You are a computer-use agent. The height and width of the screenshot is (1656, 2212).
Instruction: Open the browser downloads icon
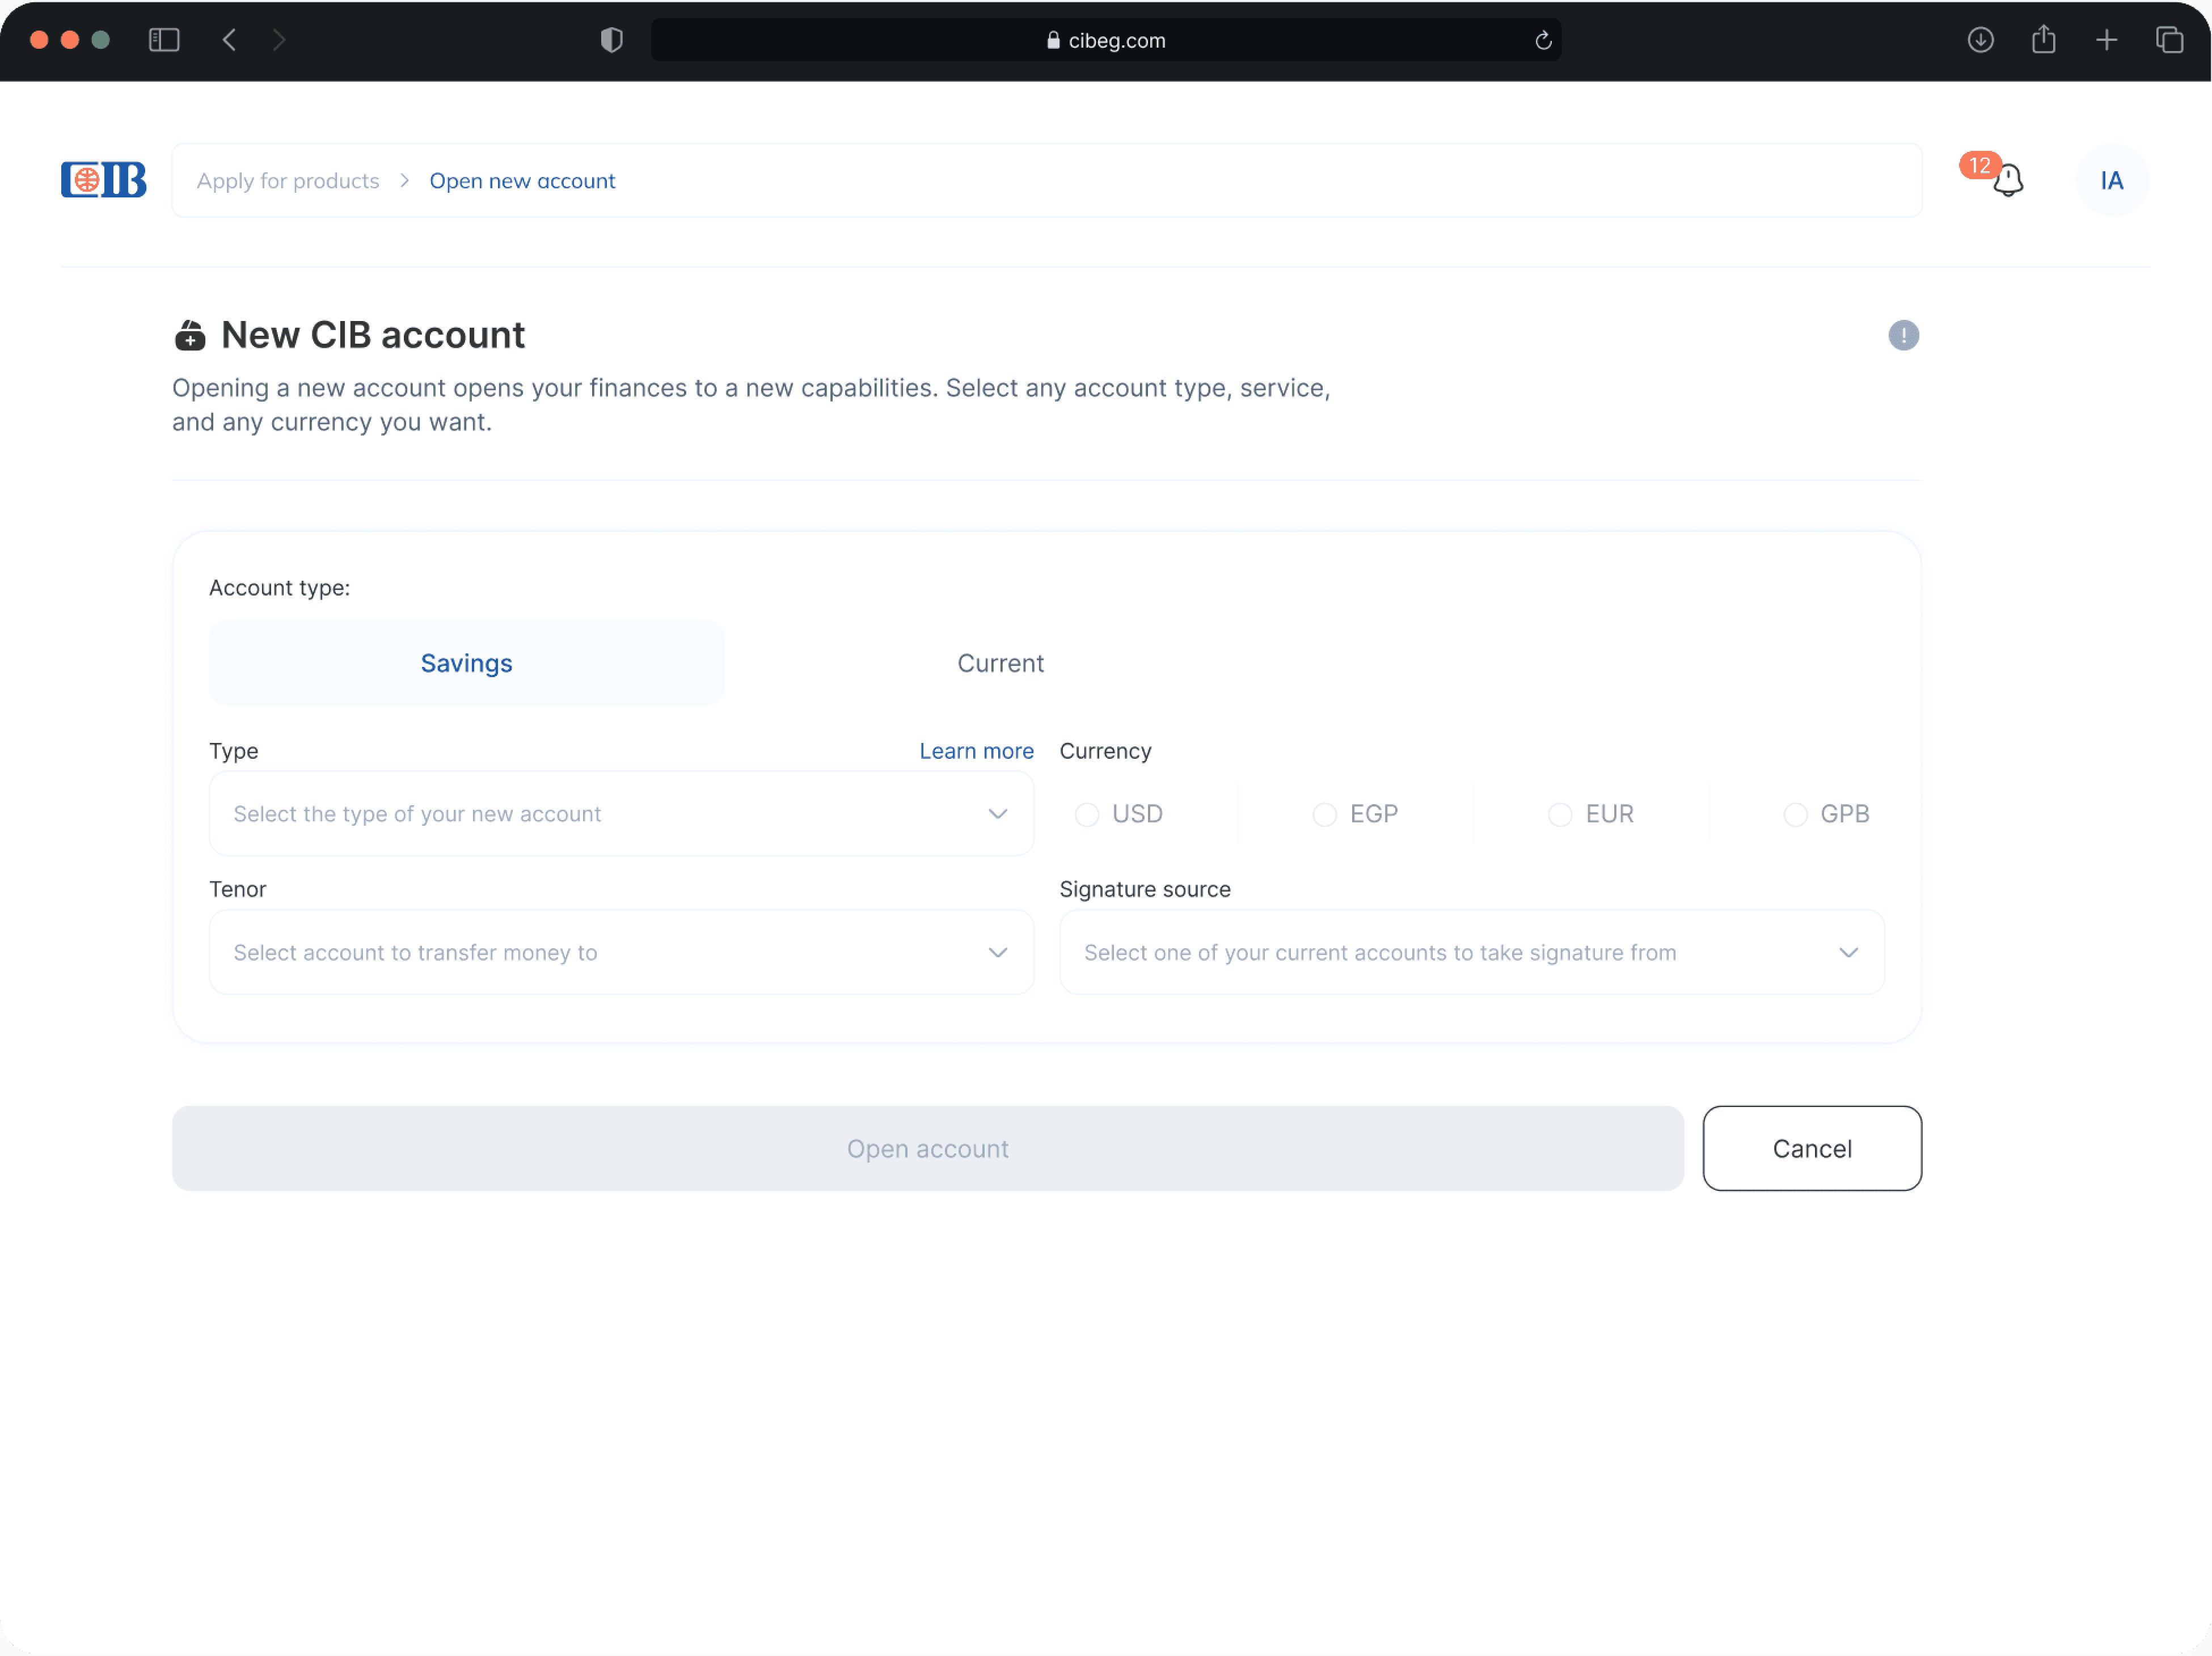1980,40
